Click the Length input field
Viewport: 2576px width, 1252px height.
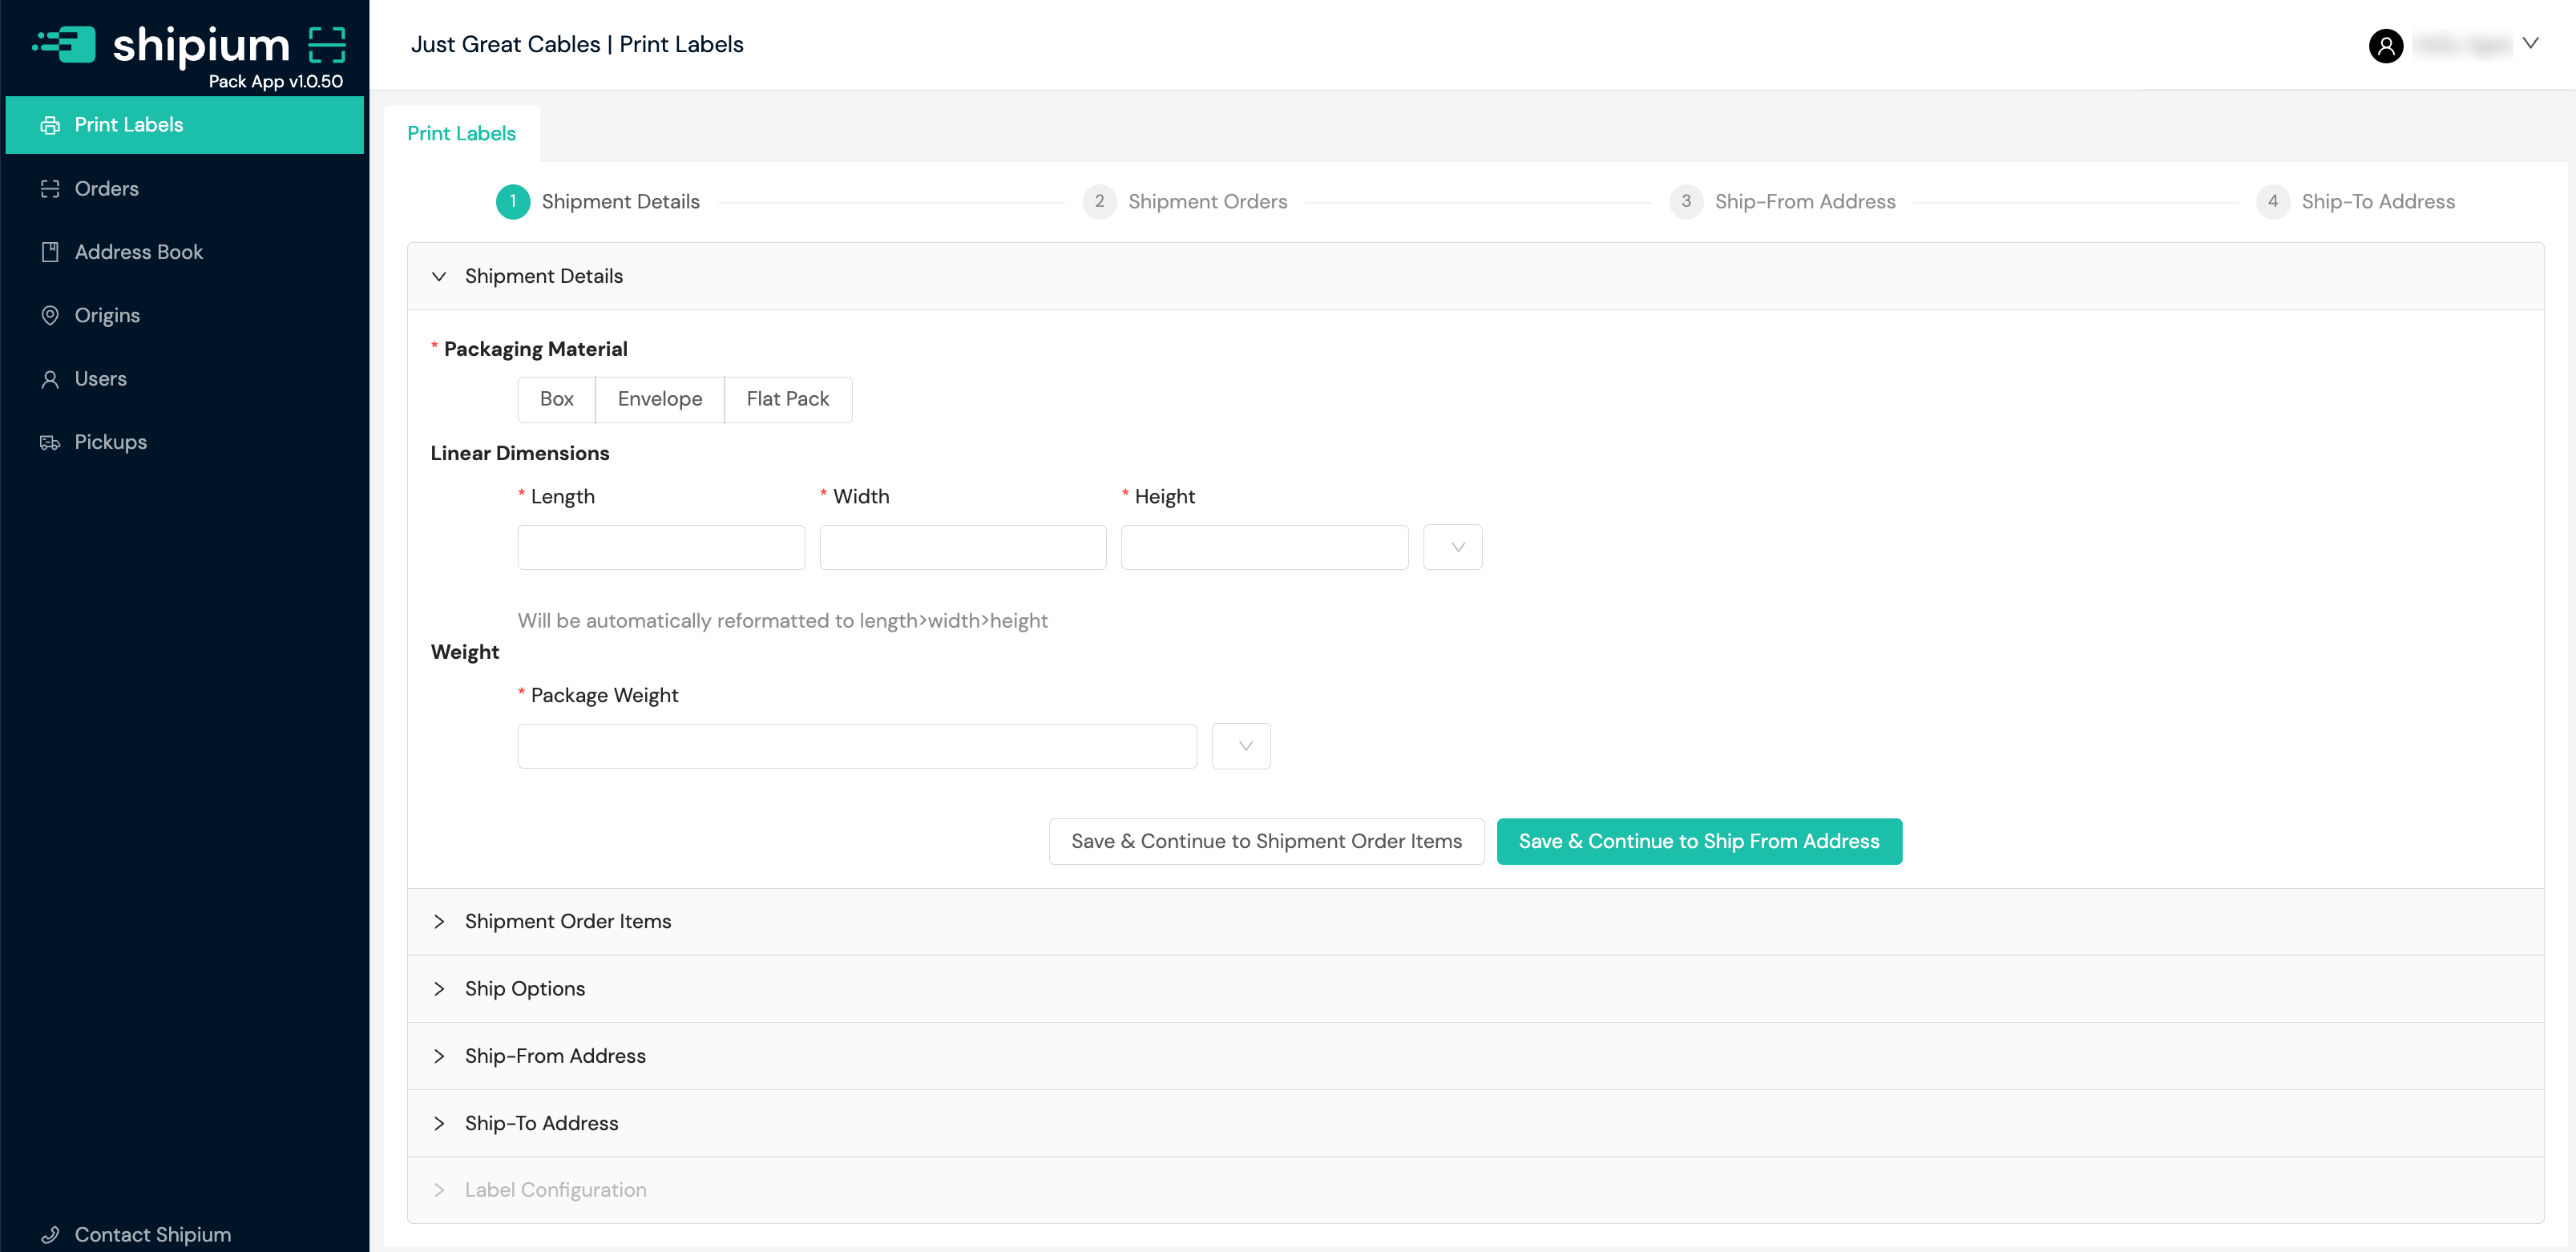click(x=661, y=547)
